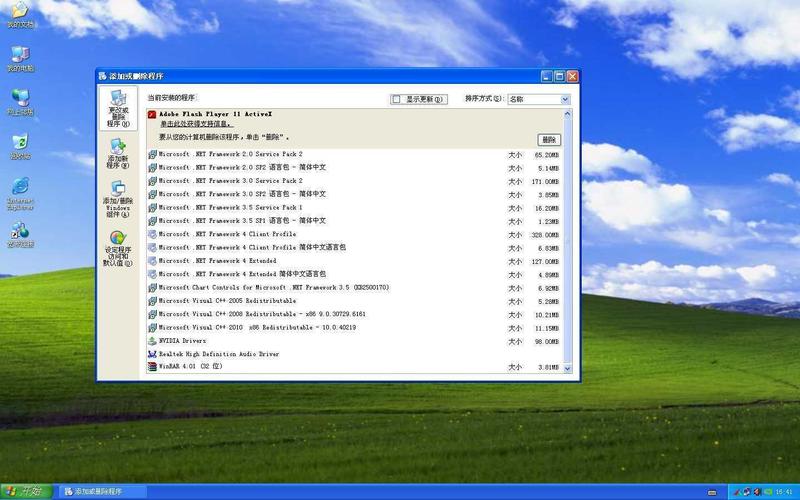Open the 排序方式 sort dropdown

(x=539, y=99)
